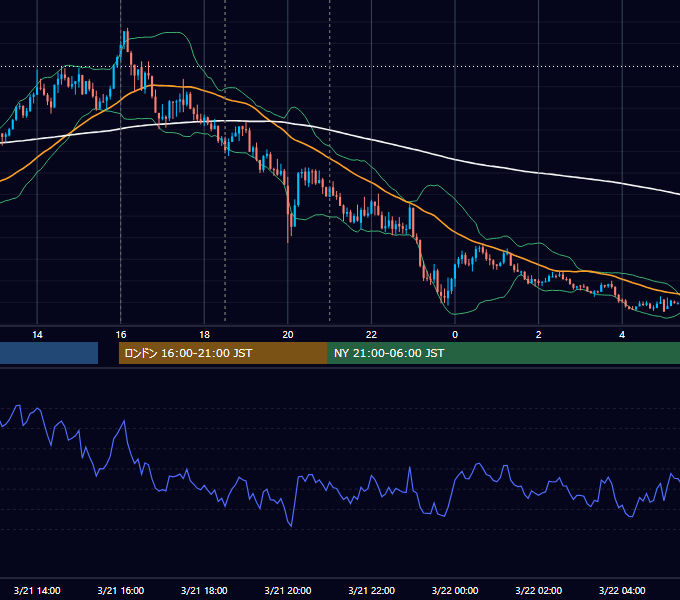Click the 3/21 14:00 date label

(x=37, y=590)
